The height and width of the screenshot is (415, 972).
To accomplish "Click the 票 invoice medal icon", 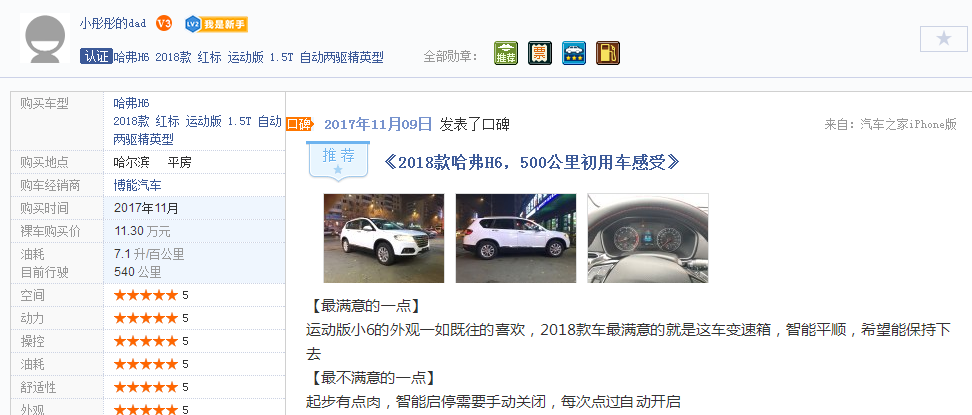I will (x=540, y=53).
